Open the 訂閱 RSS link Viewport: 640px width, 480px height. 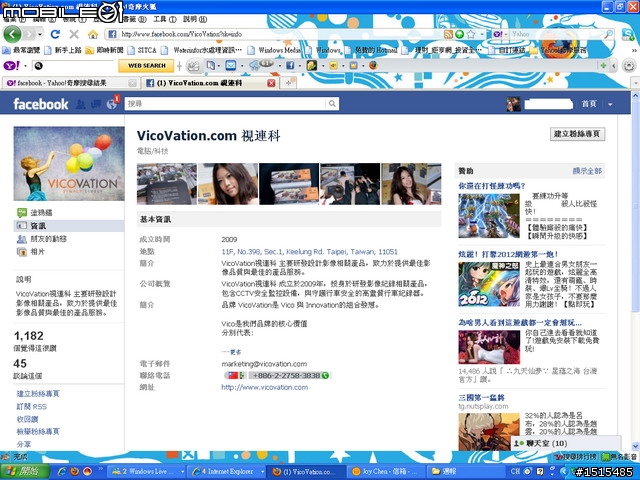pyautogui.click(x=31, y=407)
